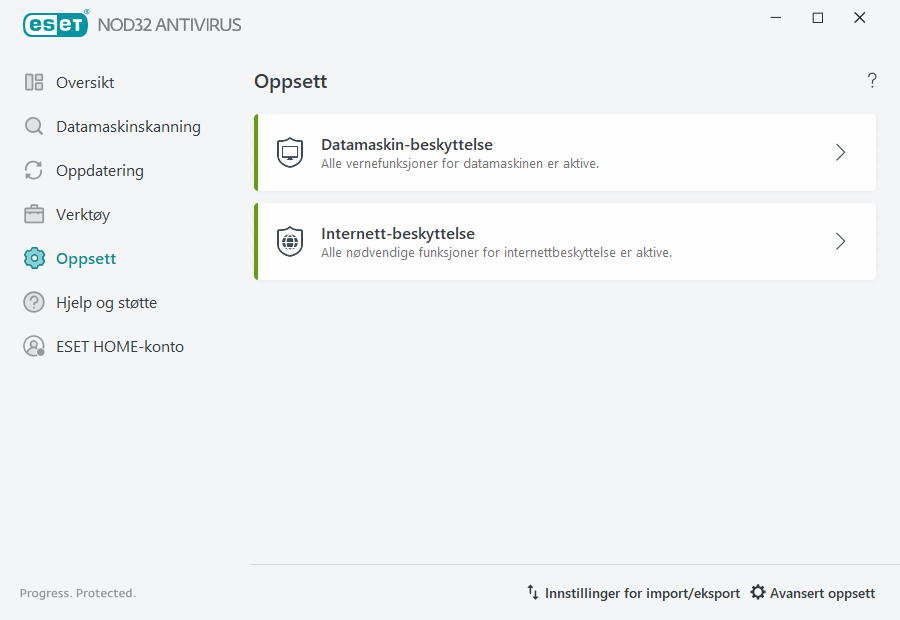The width and height of the screenshot is (900, 620).
Task: Open the Verktøy toolbox icon
Action: 33,214
